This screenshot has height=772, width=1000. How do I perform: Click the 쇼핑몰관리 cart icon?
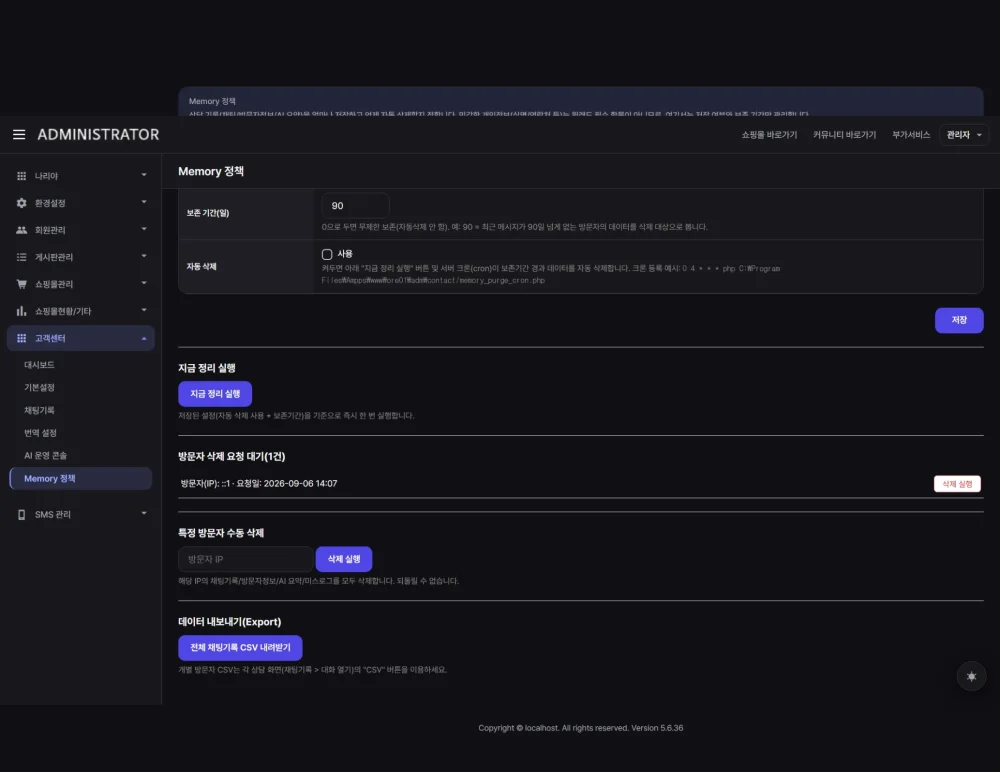pos(22,284)
